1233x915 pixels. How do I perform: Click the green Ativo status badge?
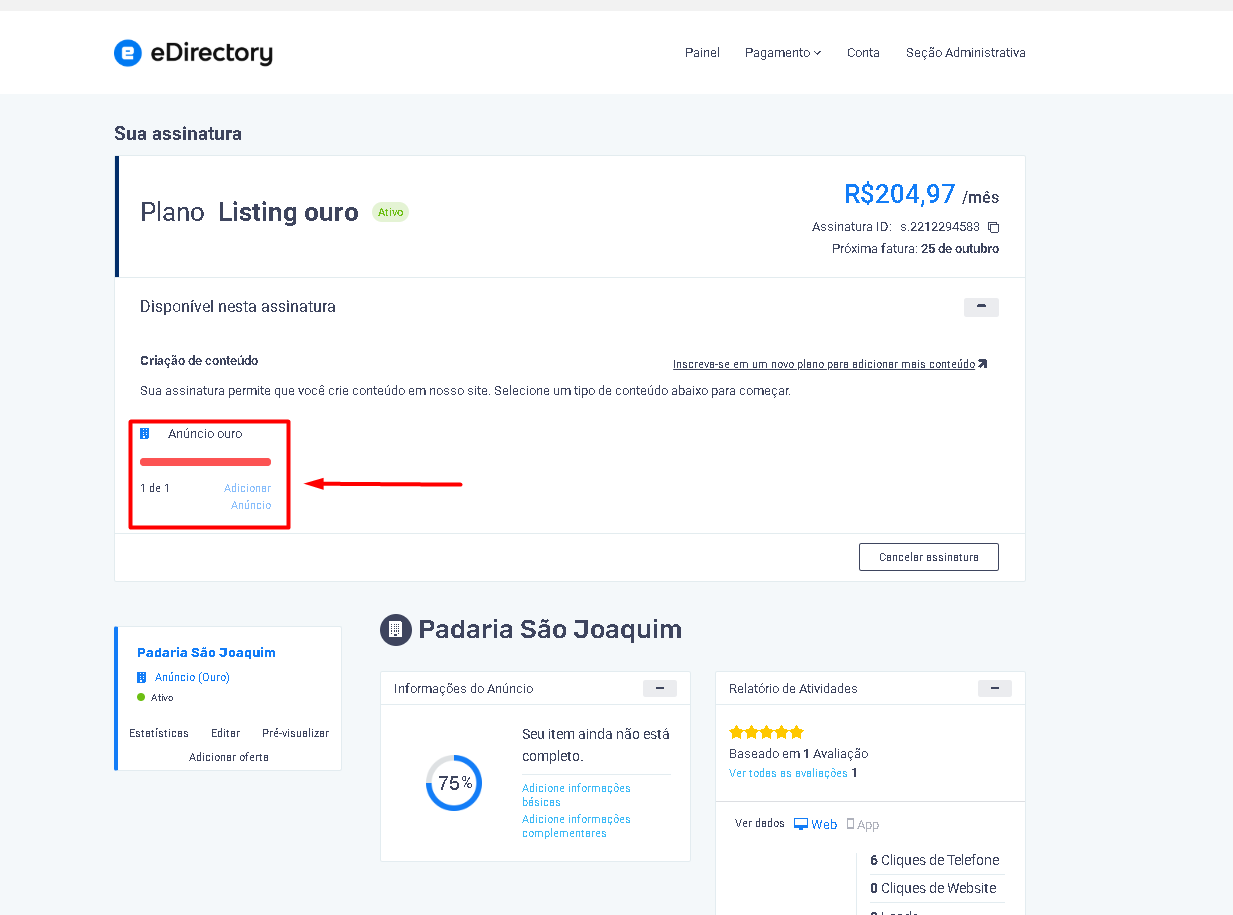(x=391, y=212)
